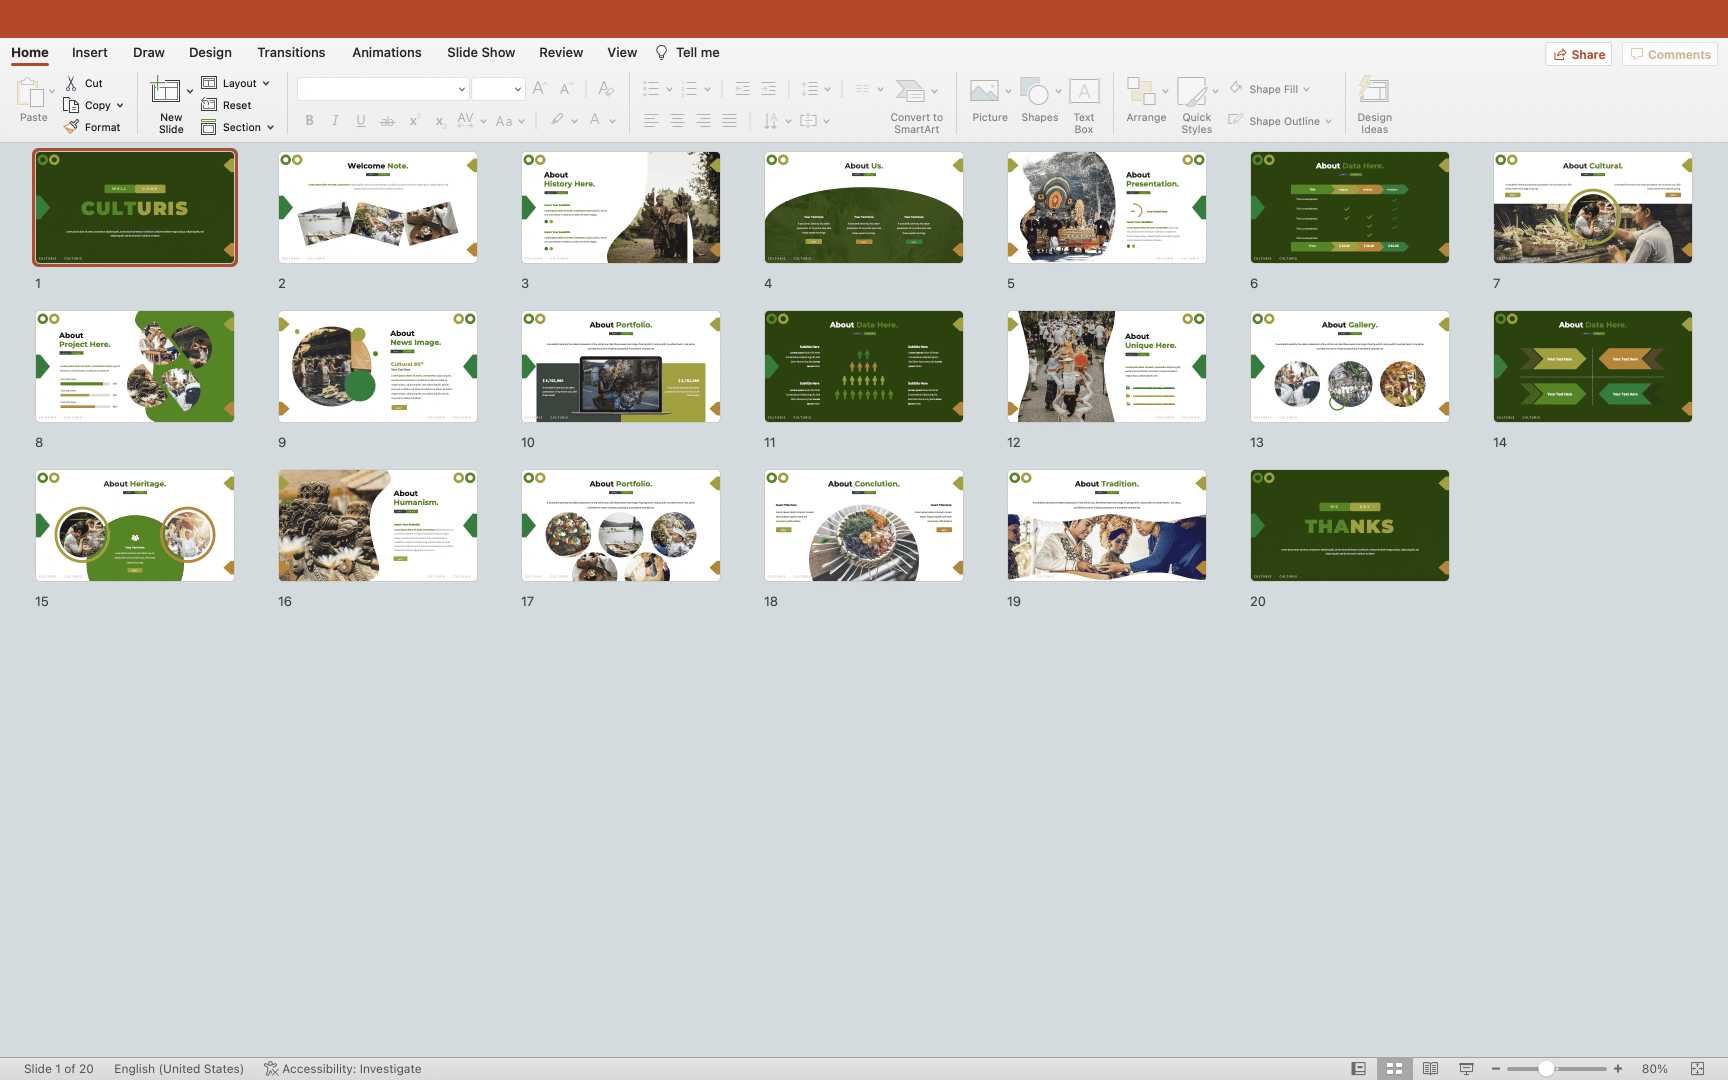Expand the Shape Fill dropdown

click(x=1306, y=90)
